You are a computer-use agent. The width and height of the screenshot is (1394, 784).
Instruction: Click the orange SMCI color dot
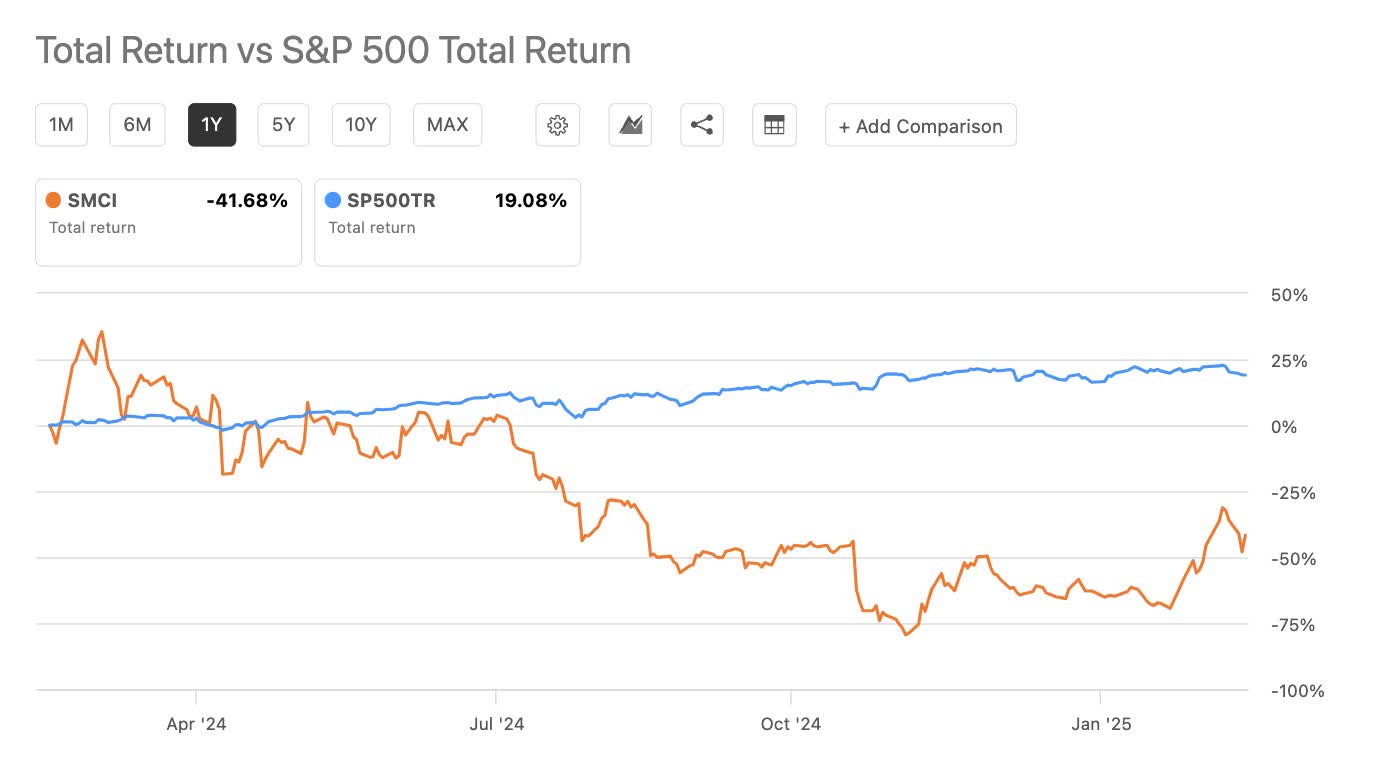[x=53, y=199]
